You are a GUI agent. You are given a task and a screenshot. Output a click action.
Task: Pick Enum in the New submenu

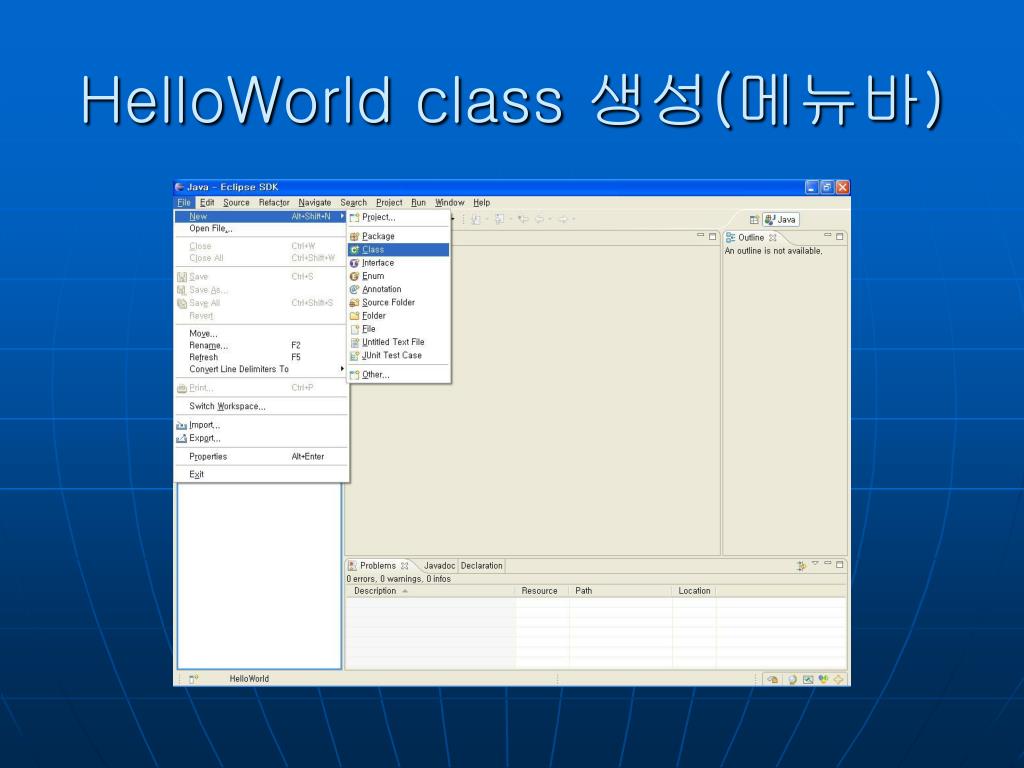(398, 276)
